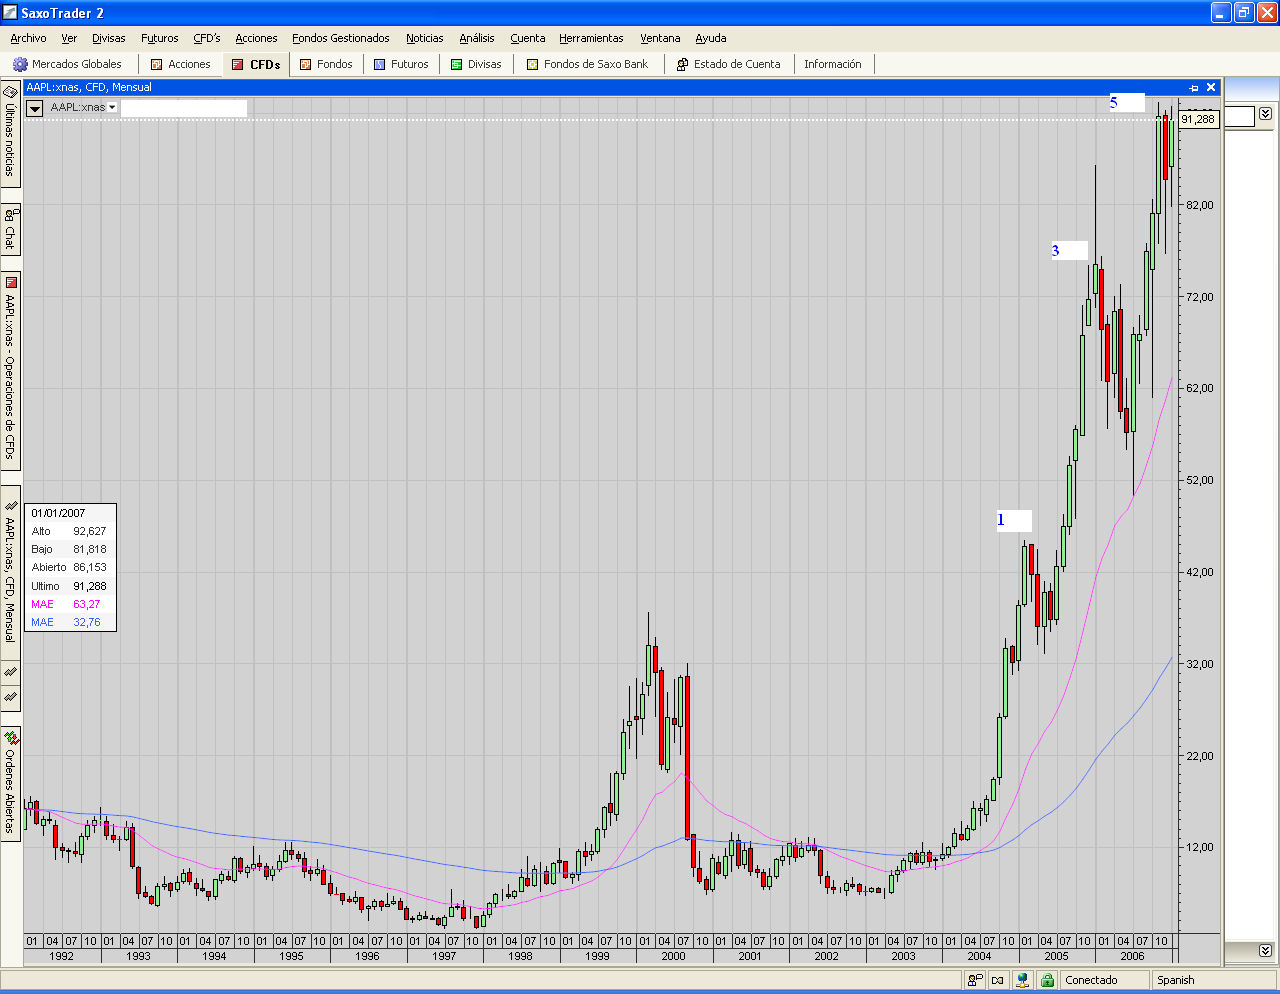Open the Archivo menu
The width and height of the screenshot is (1280, 994).
coord(28,38)
